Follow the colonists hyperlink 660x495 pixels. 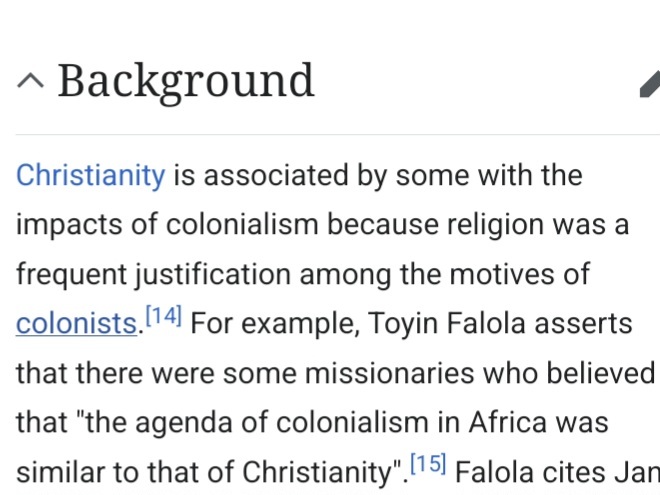[x=75, y=324]
